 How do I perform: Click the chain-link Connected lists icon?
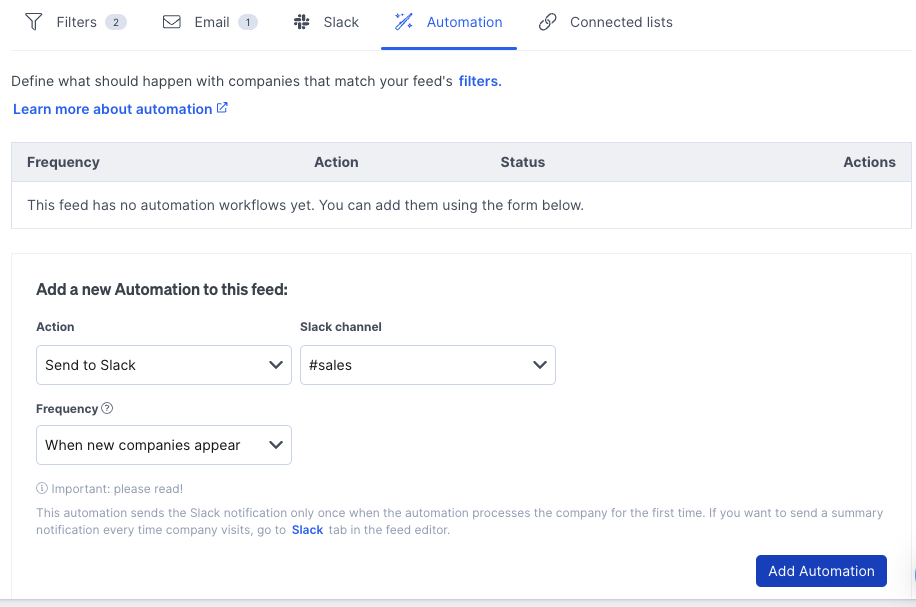click(x=547, y=21)
